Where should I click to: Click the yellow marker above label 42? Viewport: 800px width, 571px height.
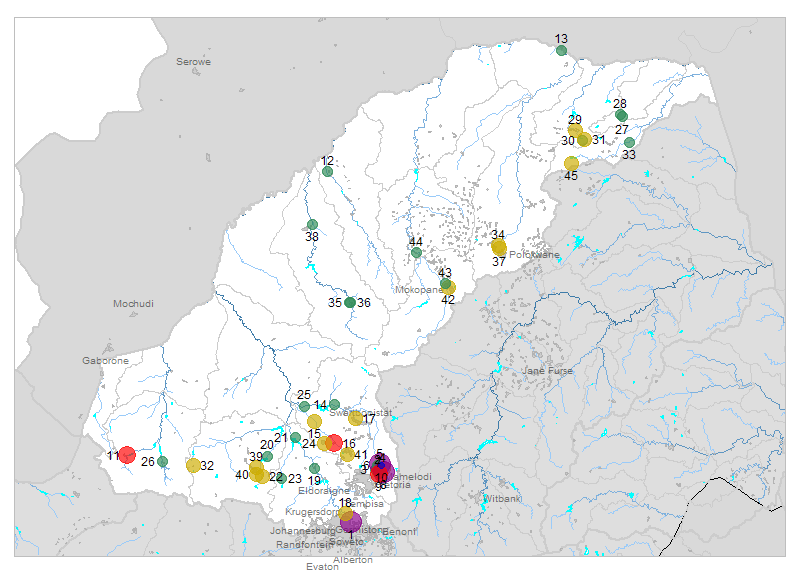pyautogui.click(x=448, y=288)
